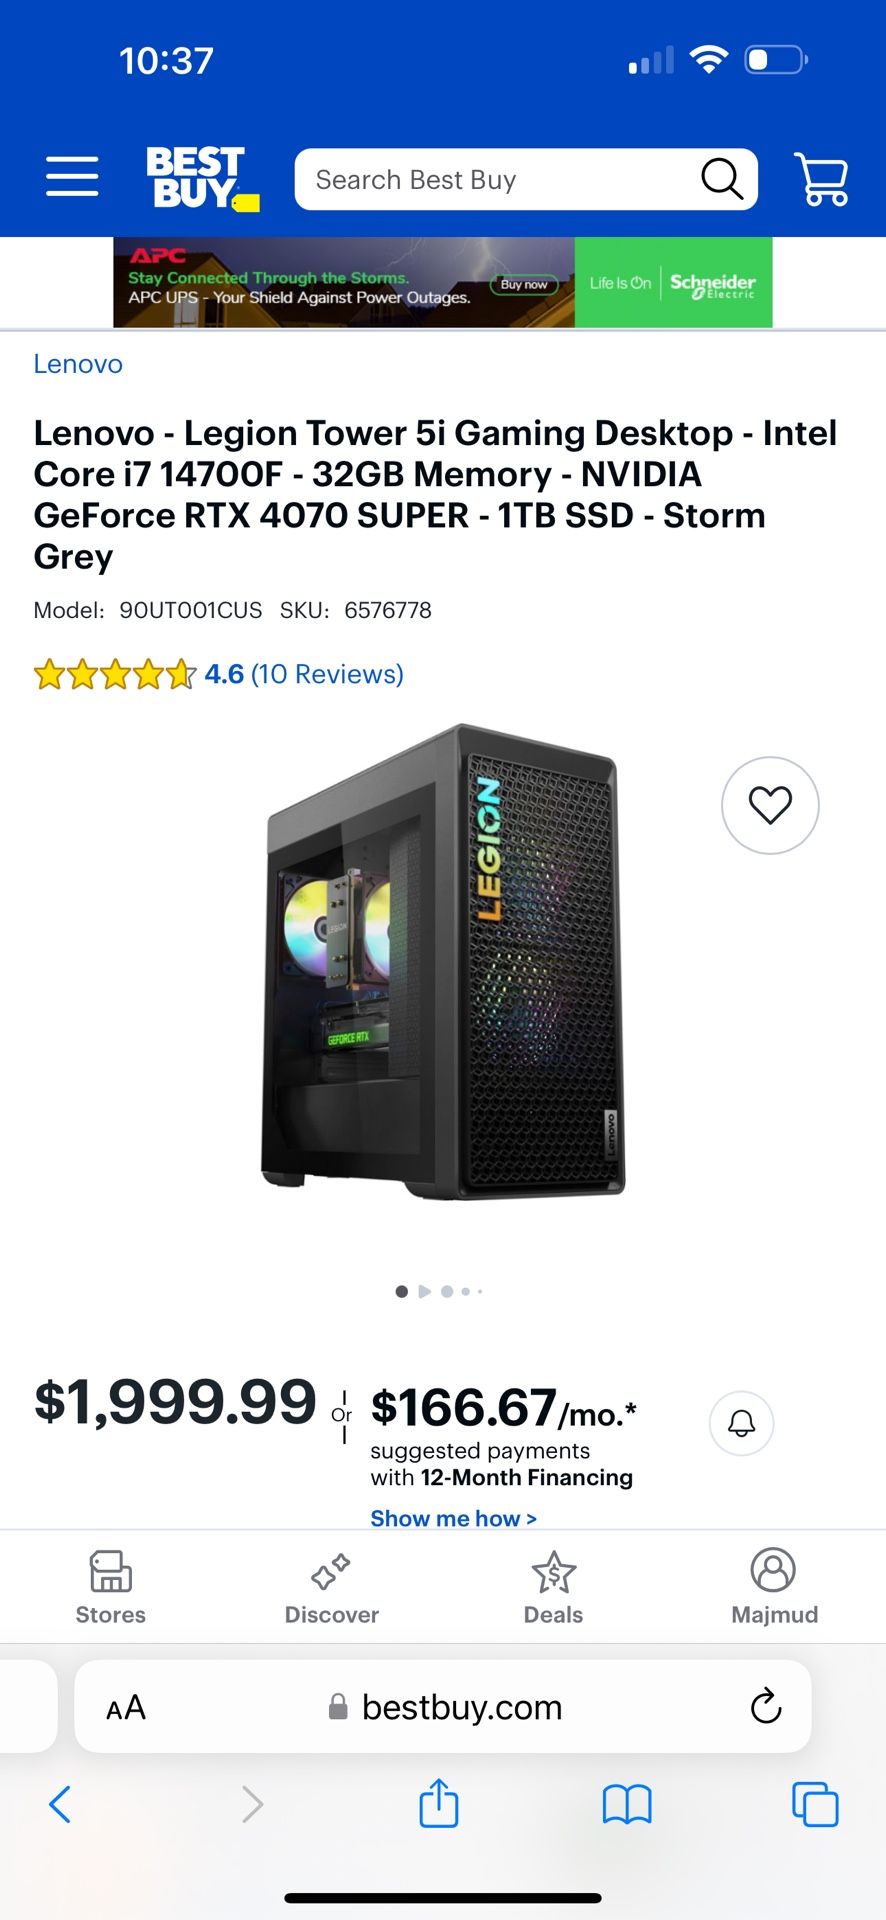Tap the Lenovo breadcrumb link
886x1920 pixels.
pos(78,364)
